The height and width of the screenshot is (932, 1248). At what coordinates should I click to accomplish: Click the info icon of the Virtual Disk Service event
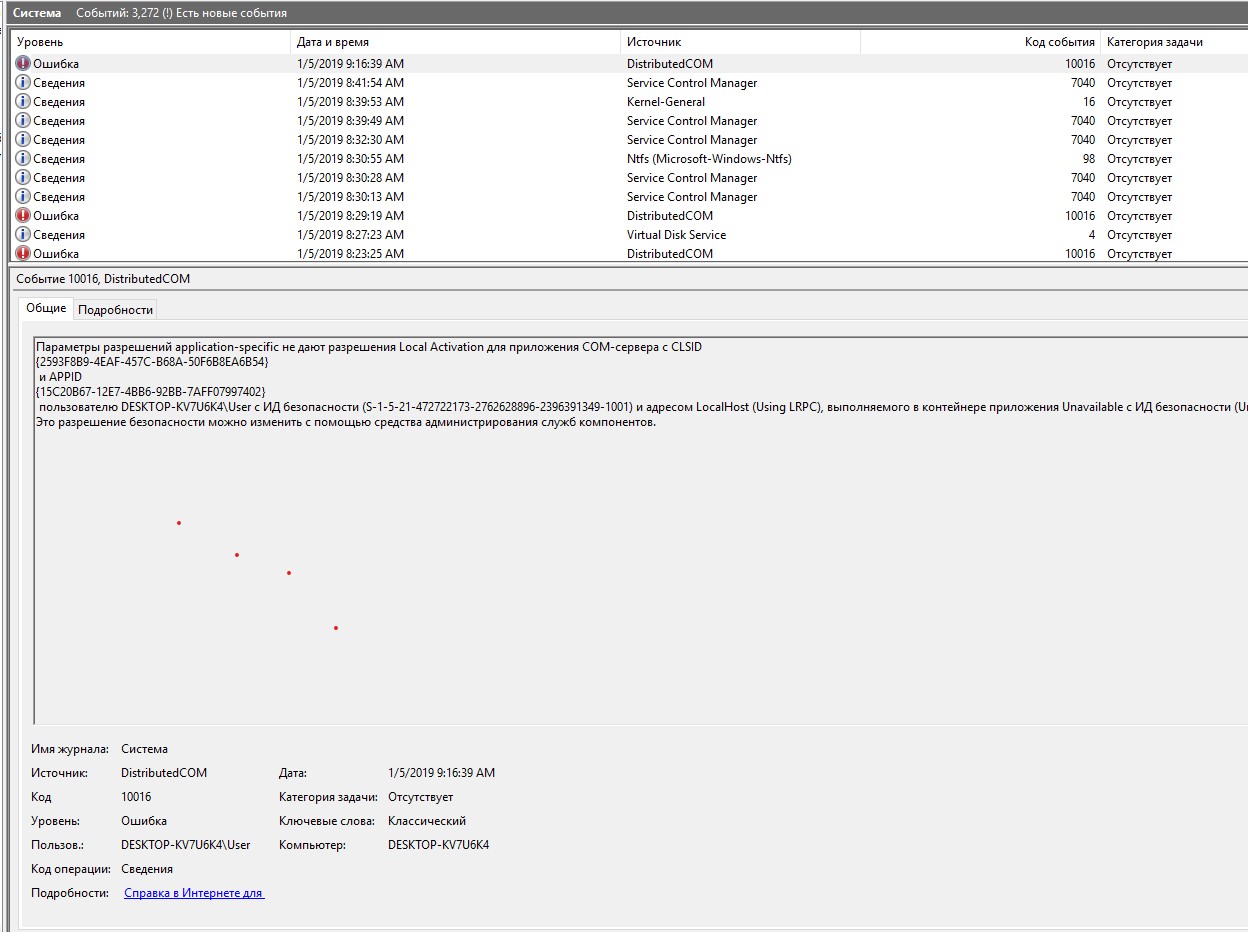[23, 235]
